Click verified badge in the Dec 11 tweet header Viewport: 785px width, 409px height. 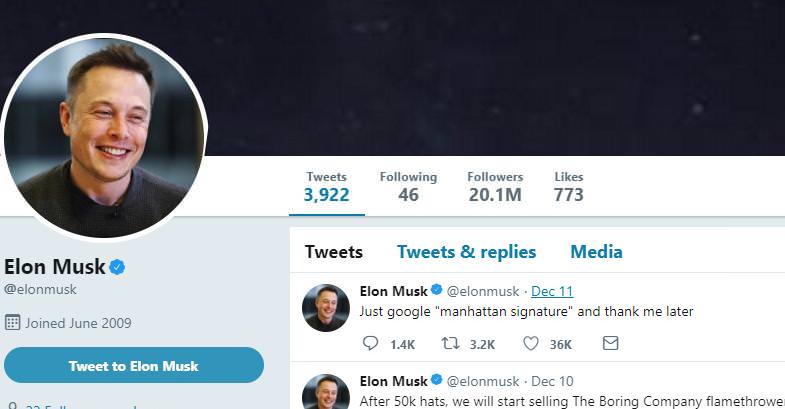coord(437,289)
